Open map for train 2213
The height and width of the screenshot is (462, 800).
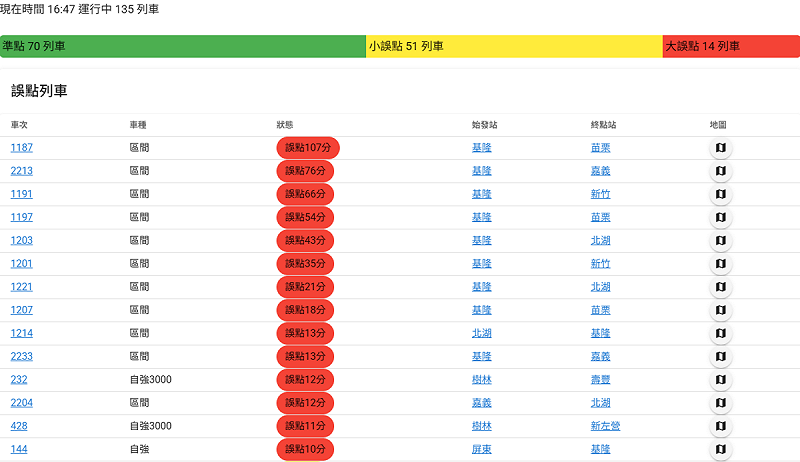720,171
